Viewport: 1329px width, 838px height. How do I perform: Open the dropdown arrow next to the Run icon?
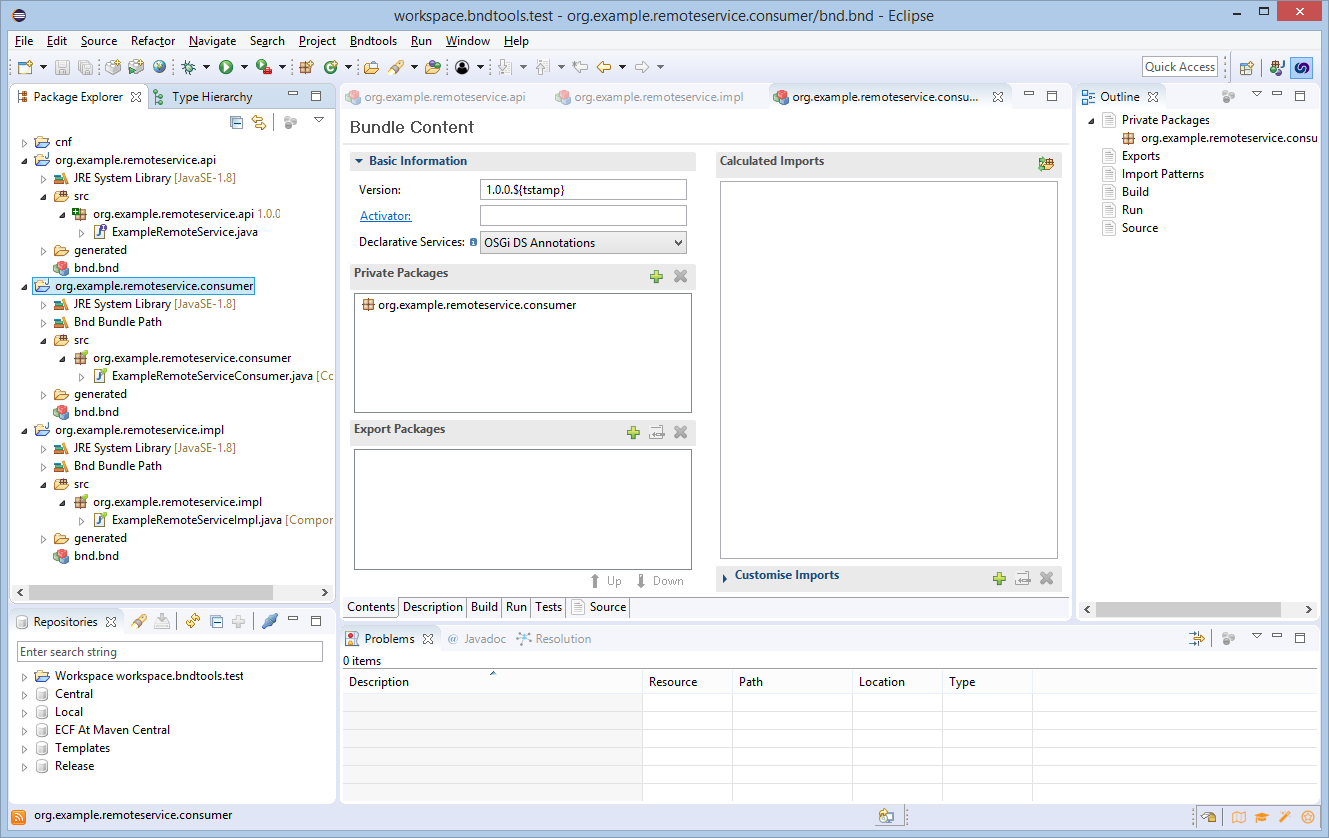[x=244, y=67]
